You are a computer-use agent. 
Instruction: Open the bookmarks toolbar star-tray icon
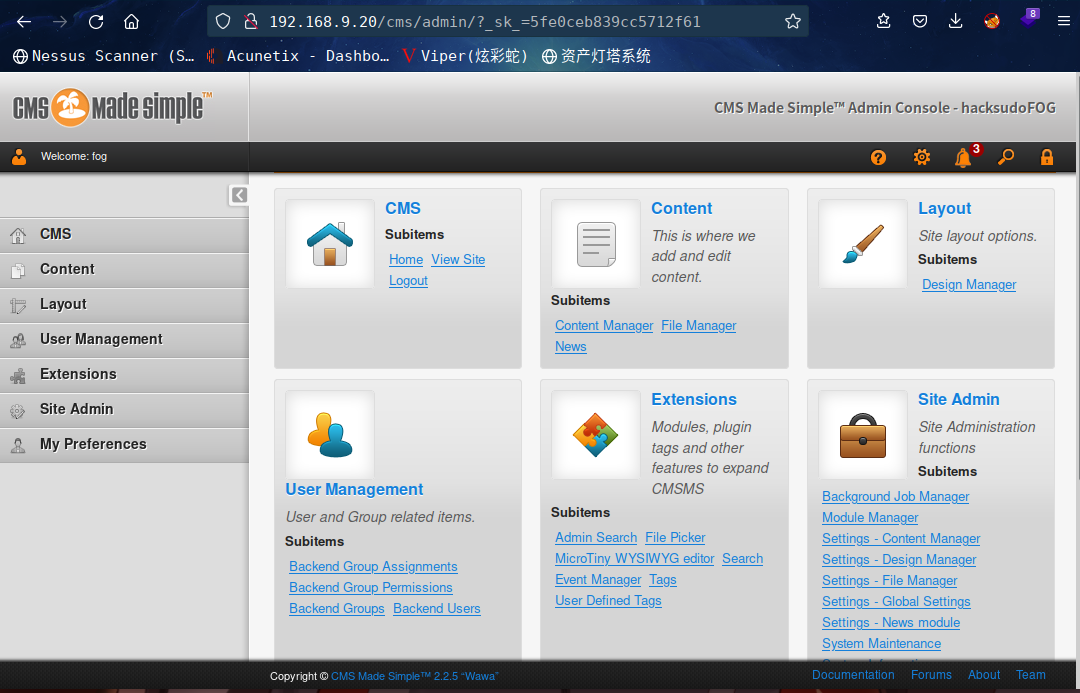[x=884, y=21]
